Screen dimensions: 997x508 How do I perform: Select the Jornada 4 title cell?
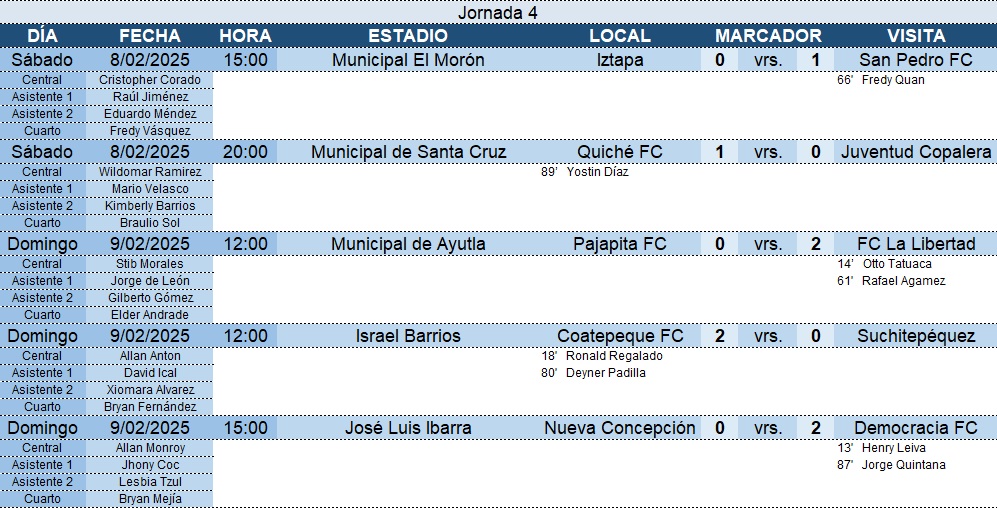498,12
